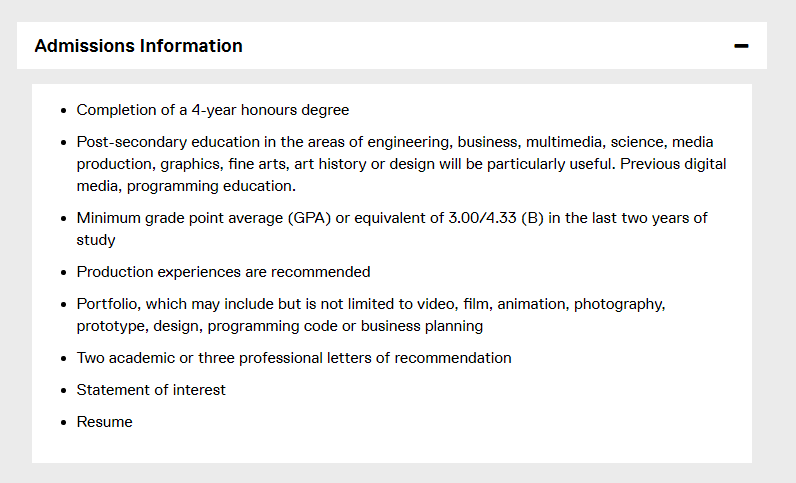Select the Portfolio requirement text
Image resolution: width=796 pixels, height=483 pixels.
[370, 304]
